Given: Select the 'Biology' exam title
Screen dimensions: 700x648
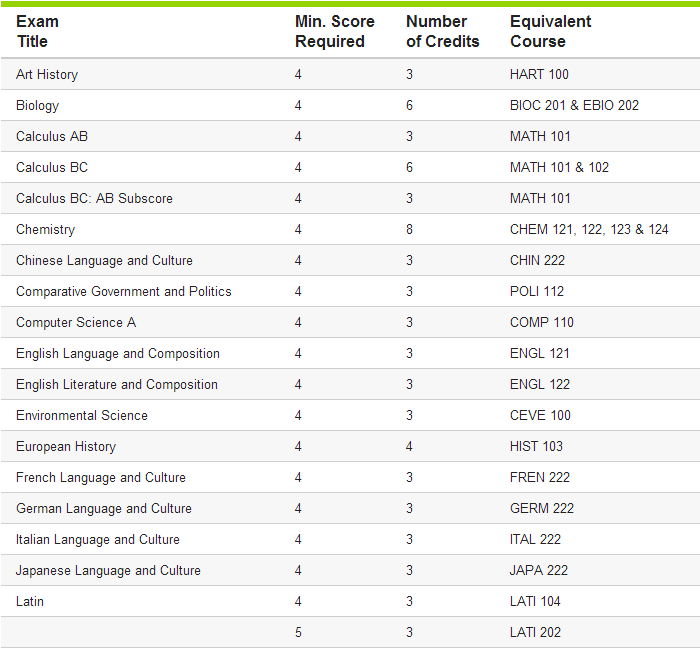Looking at the screenshot, I should 38,106.
